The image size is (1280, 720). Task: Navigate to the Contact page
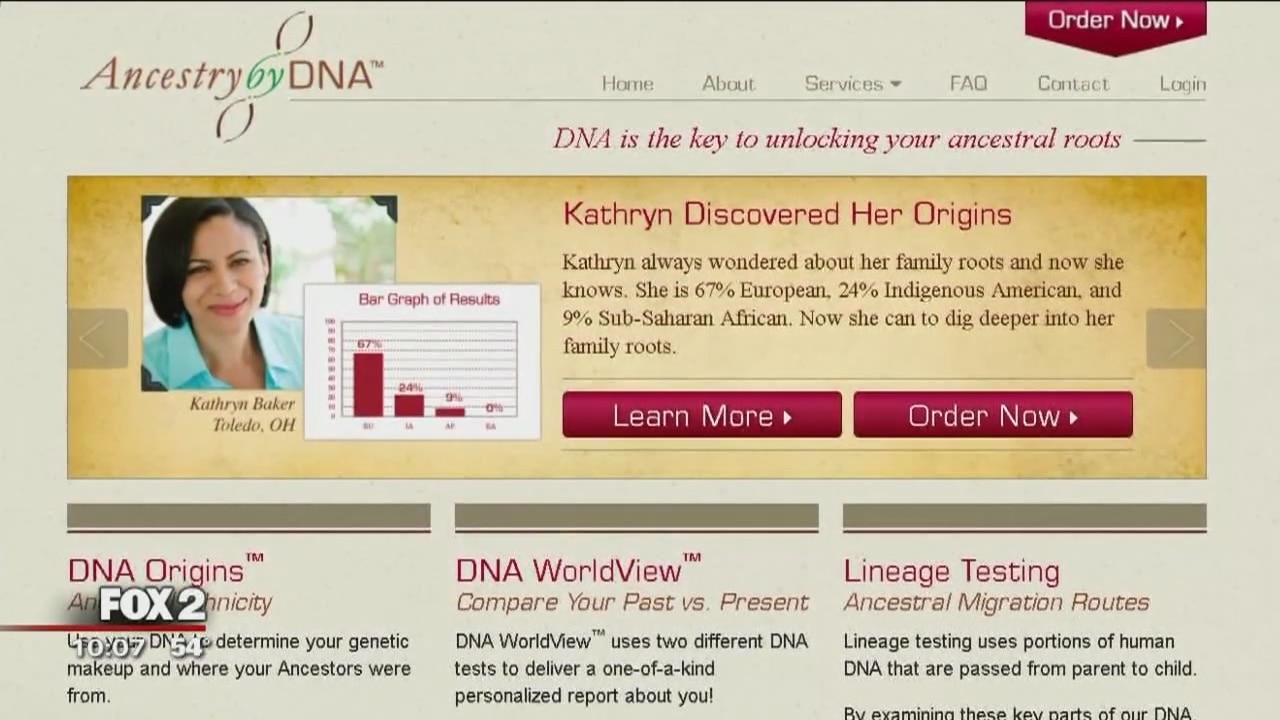1073,84
